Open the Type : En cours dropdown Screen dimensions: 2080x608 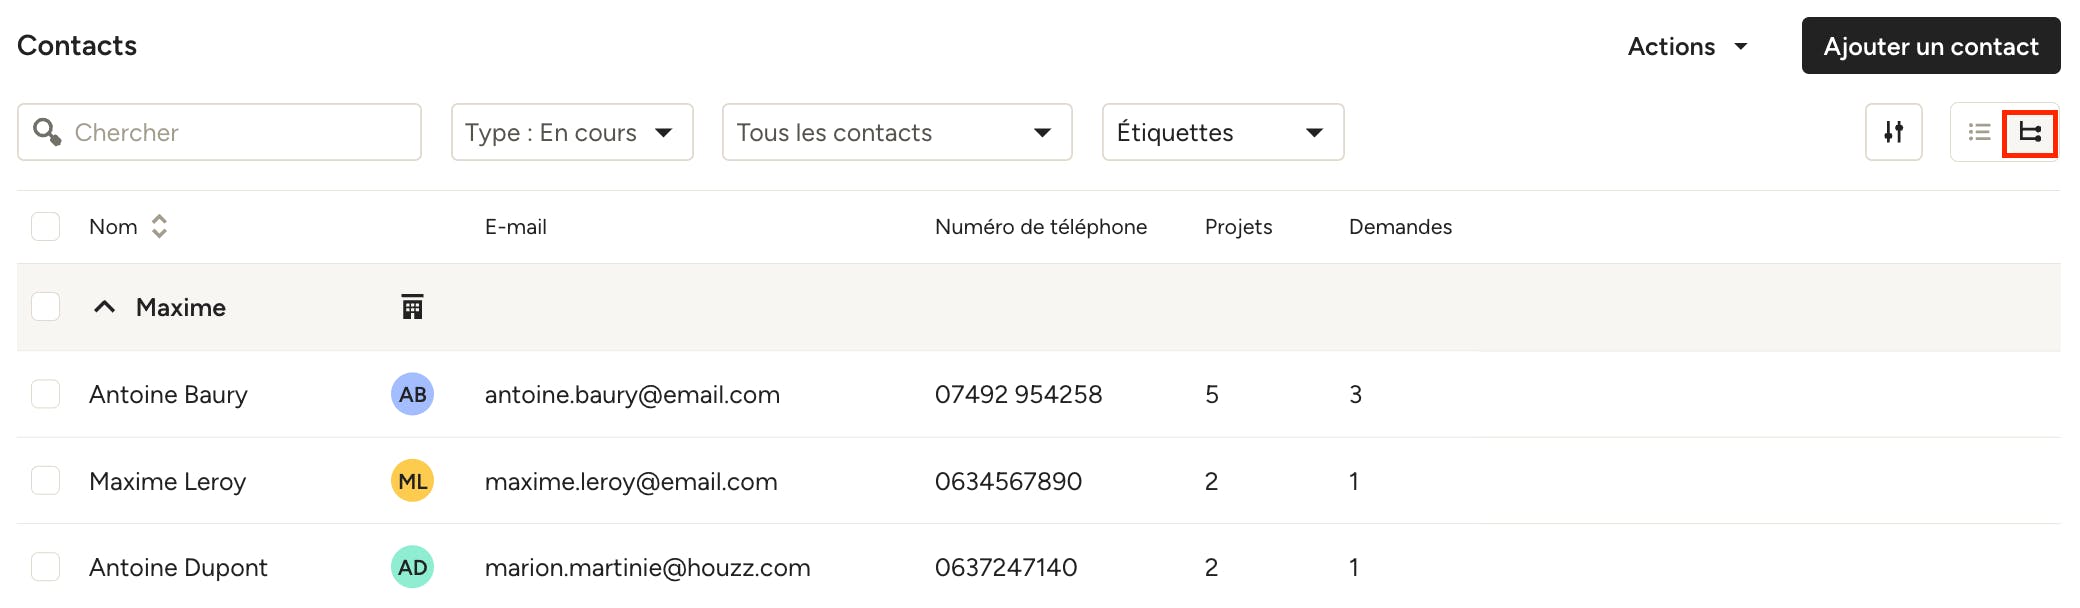click(572, 132)
